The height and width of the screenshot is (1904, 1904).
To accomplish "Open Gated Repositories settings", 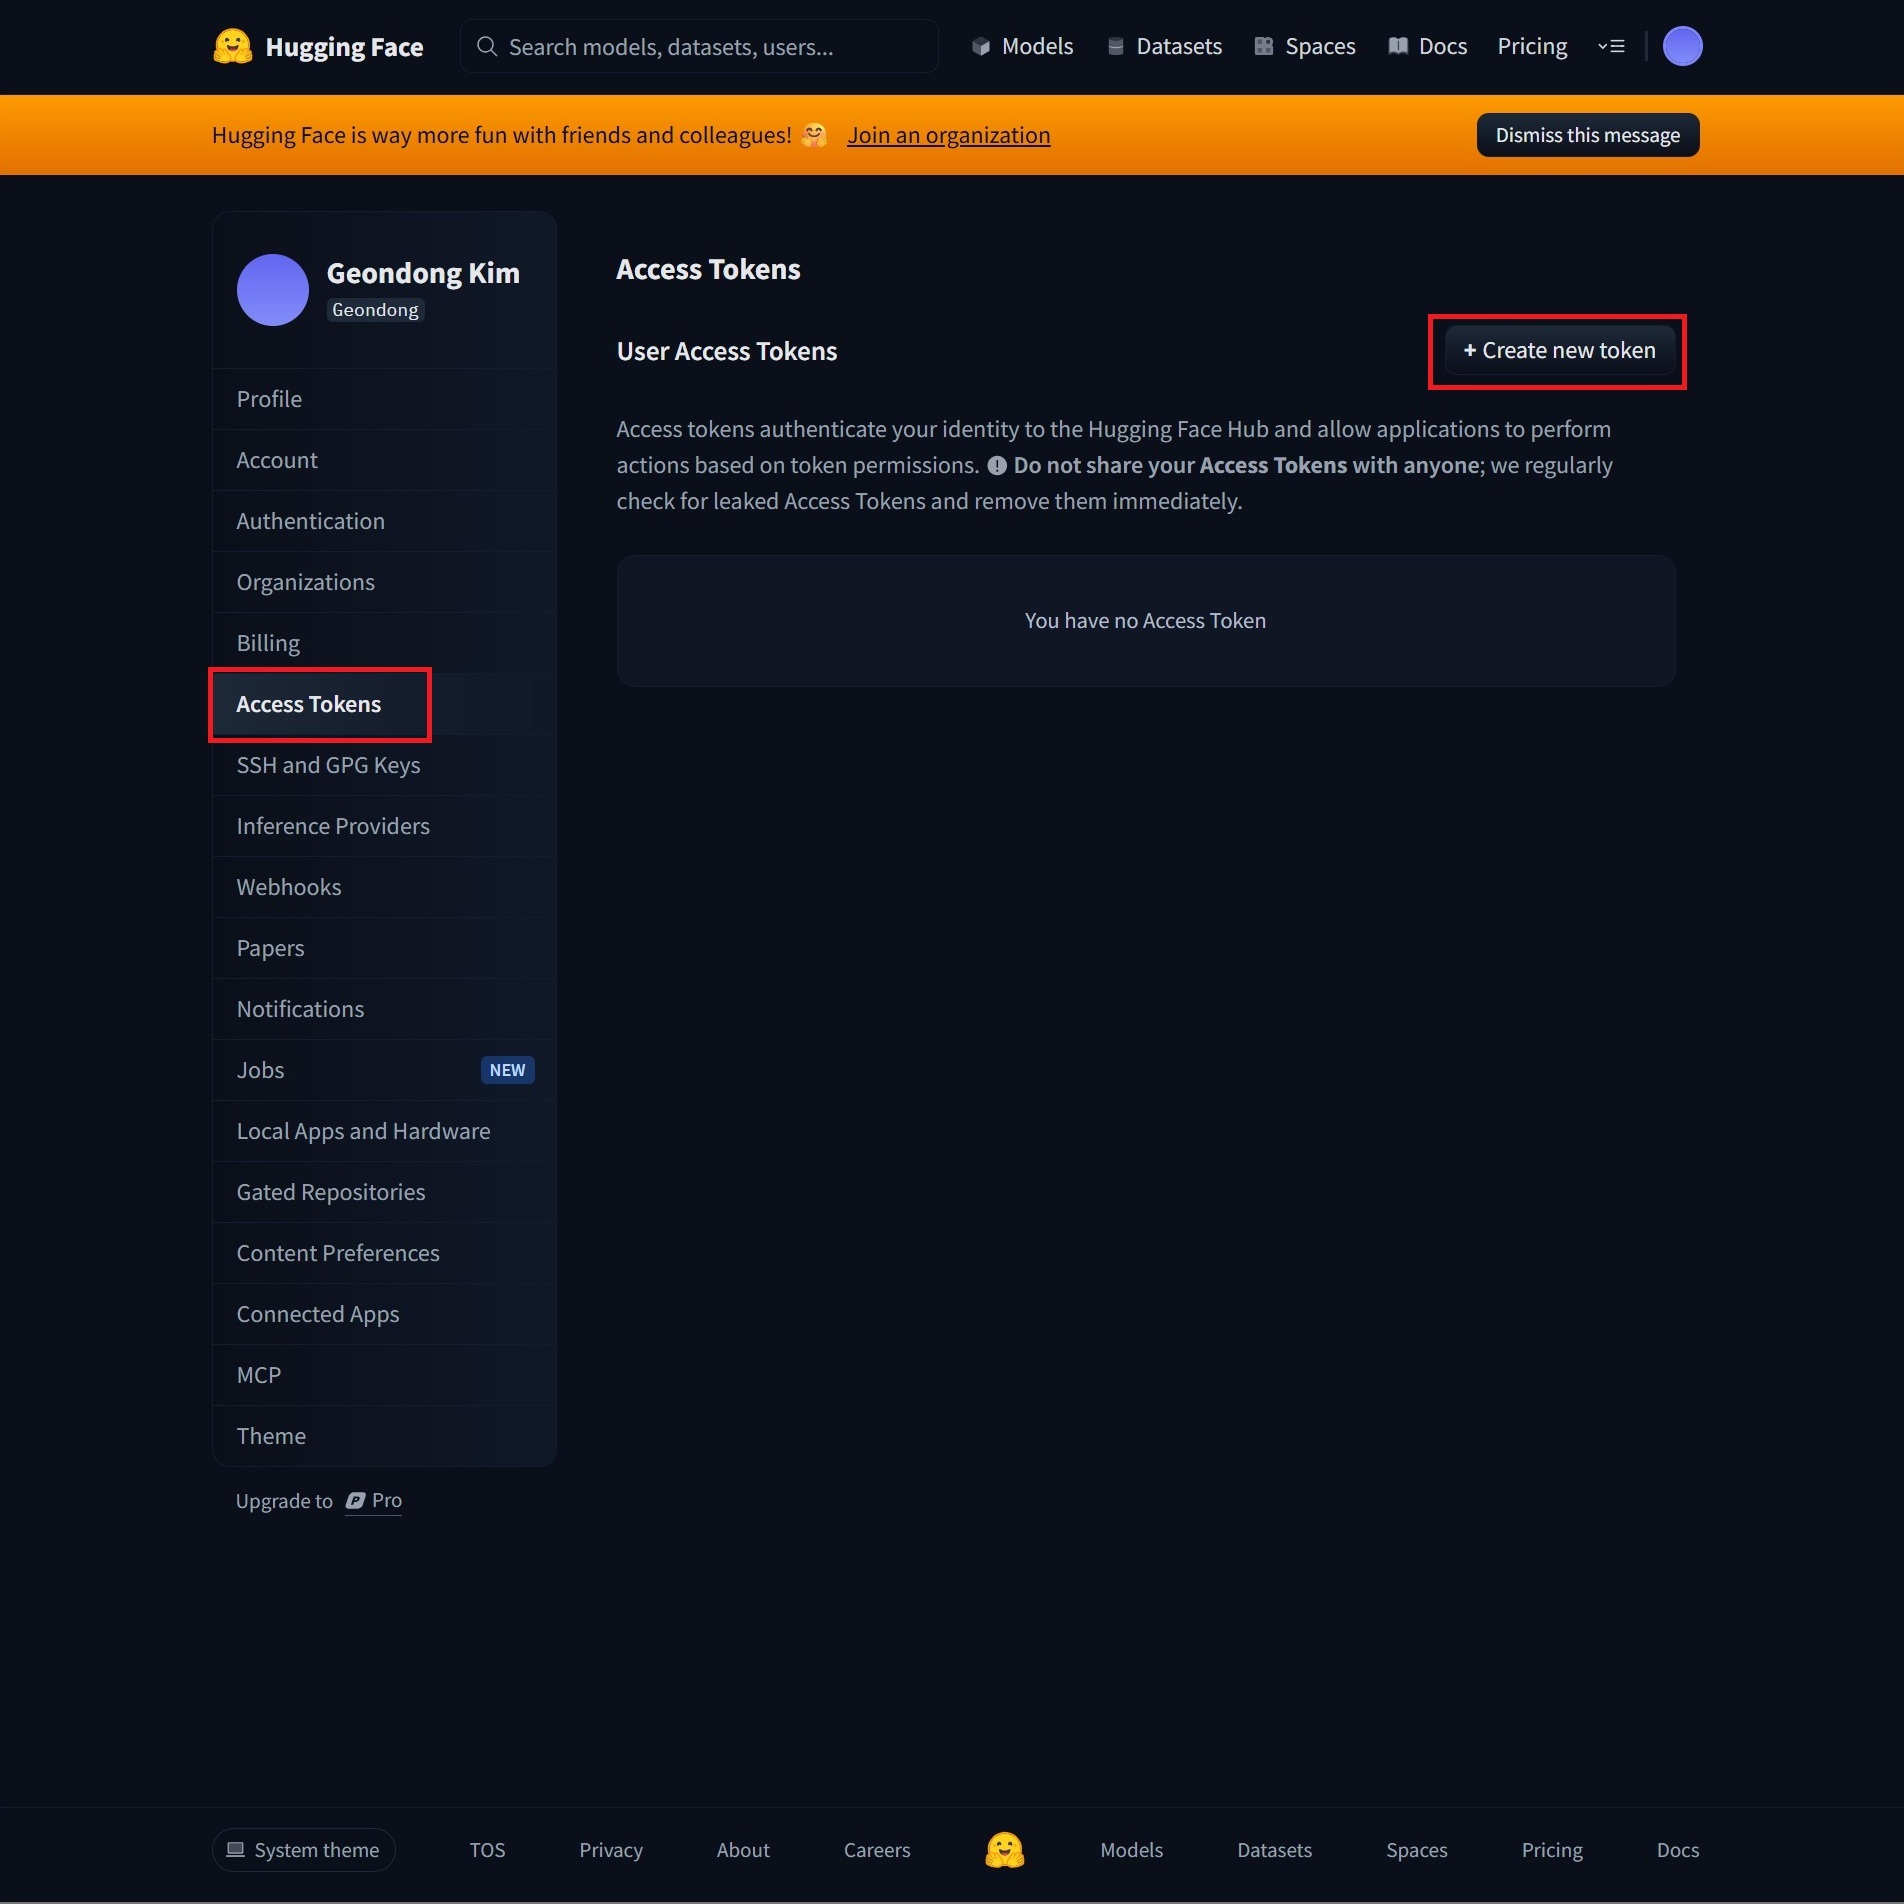I will (384, 1192).
